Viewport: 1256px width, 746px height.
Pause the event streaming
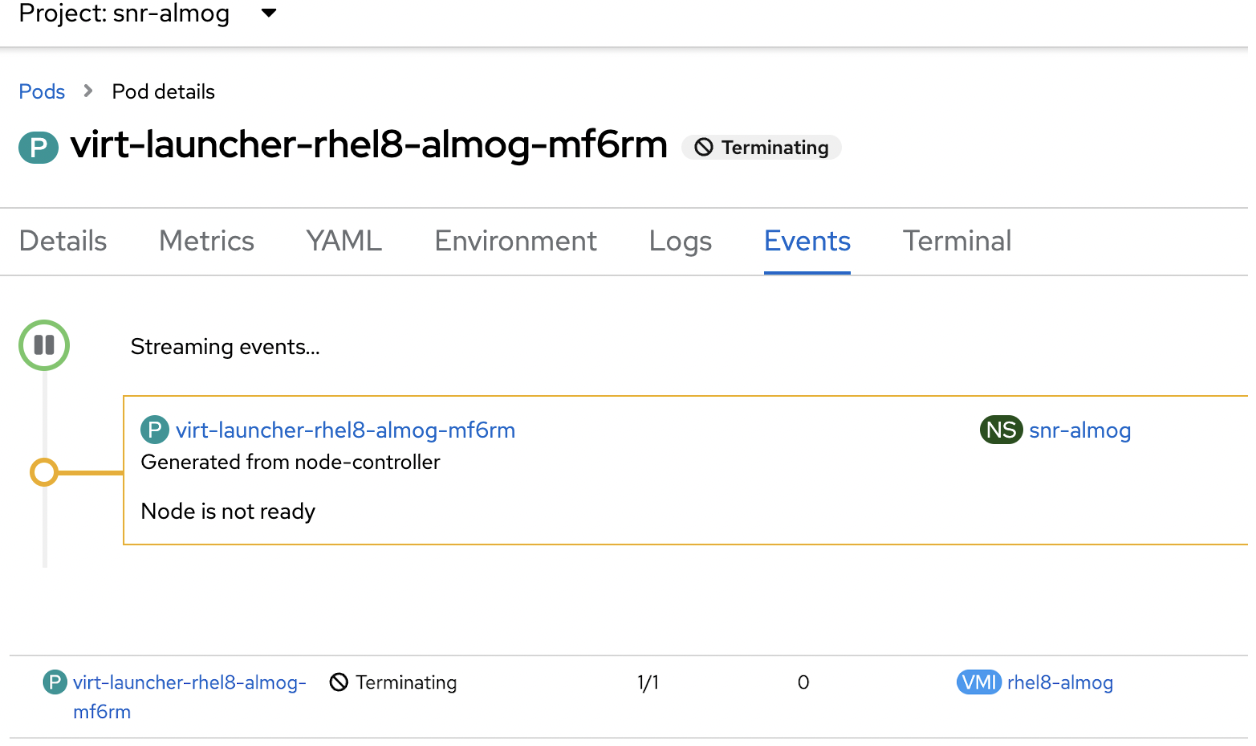click(44, 346)
